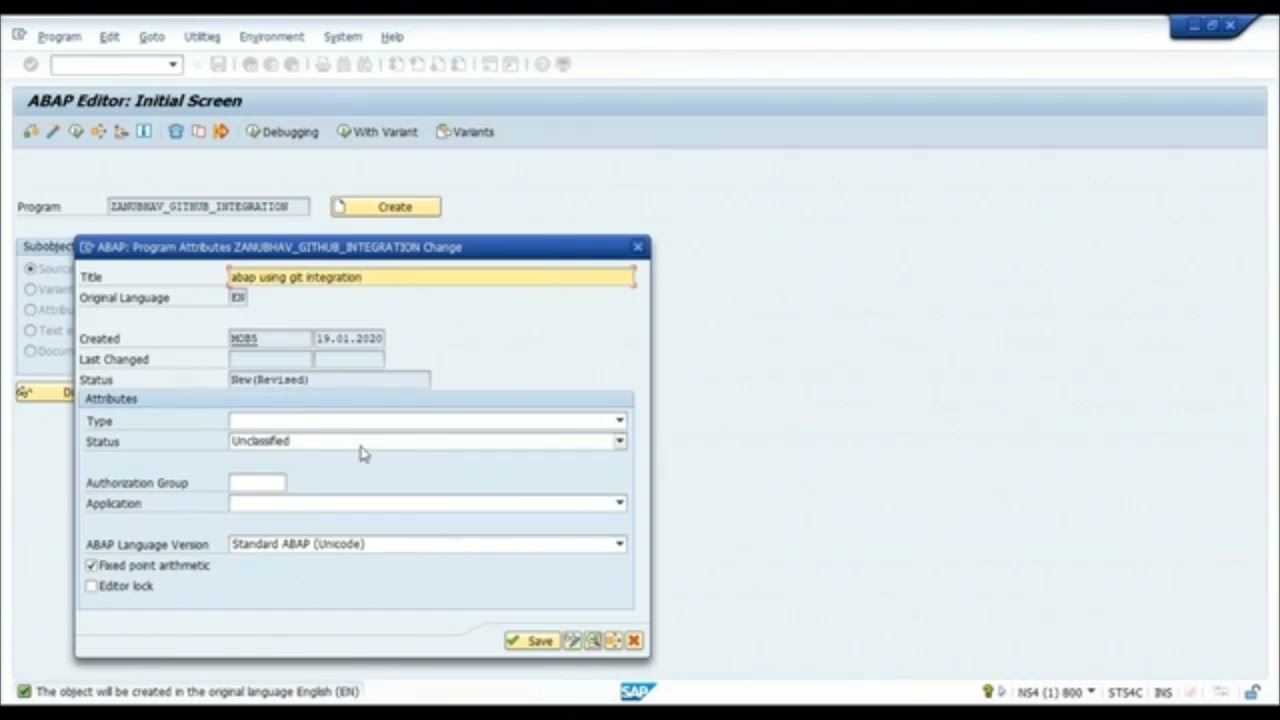The height and width of the screenshot is (720, 1280).
Task: Click the Activate wand icon
Action: (x=53, y=131)
